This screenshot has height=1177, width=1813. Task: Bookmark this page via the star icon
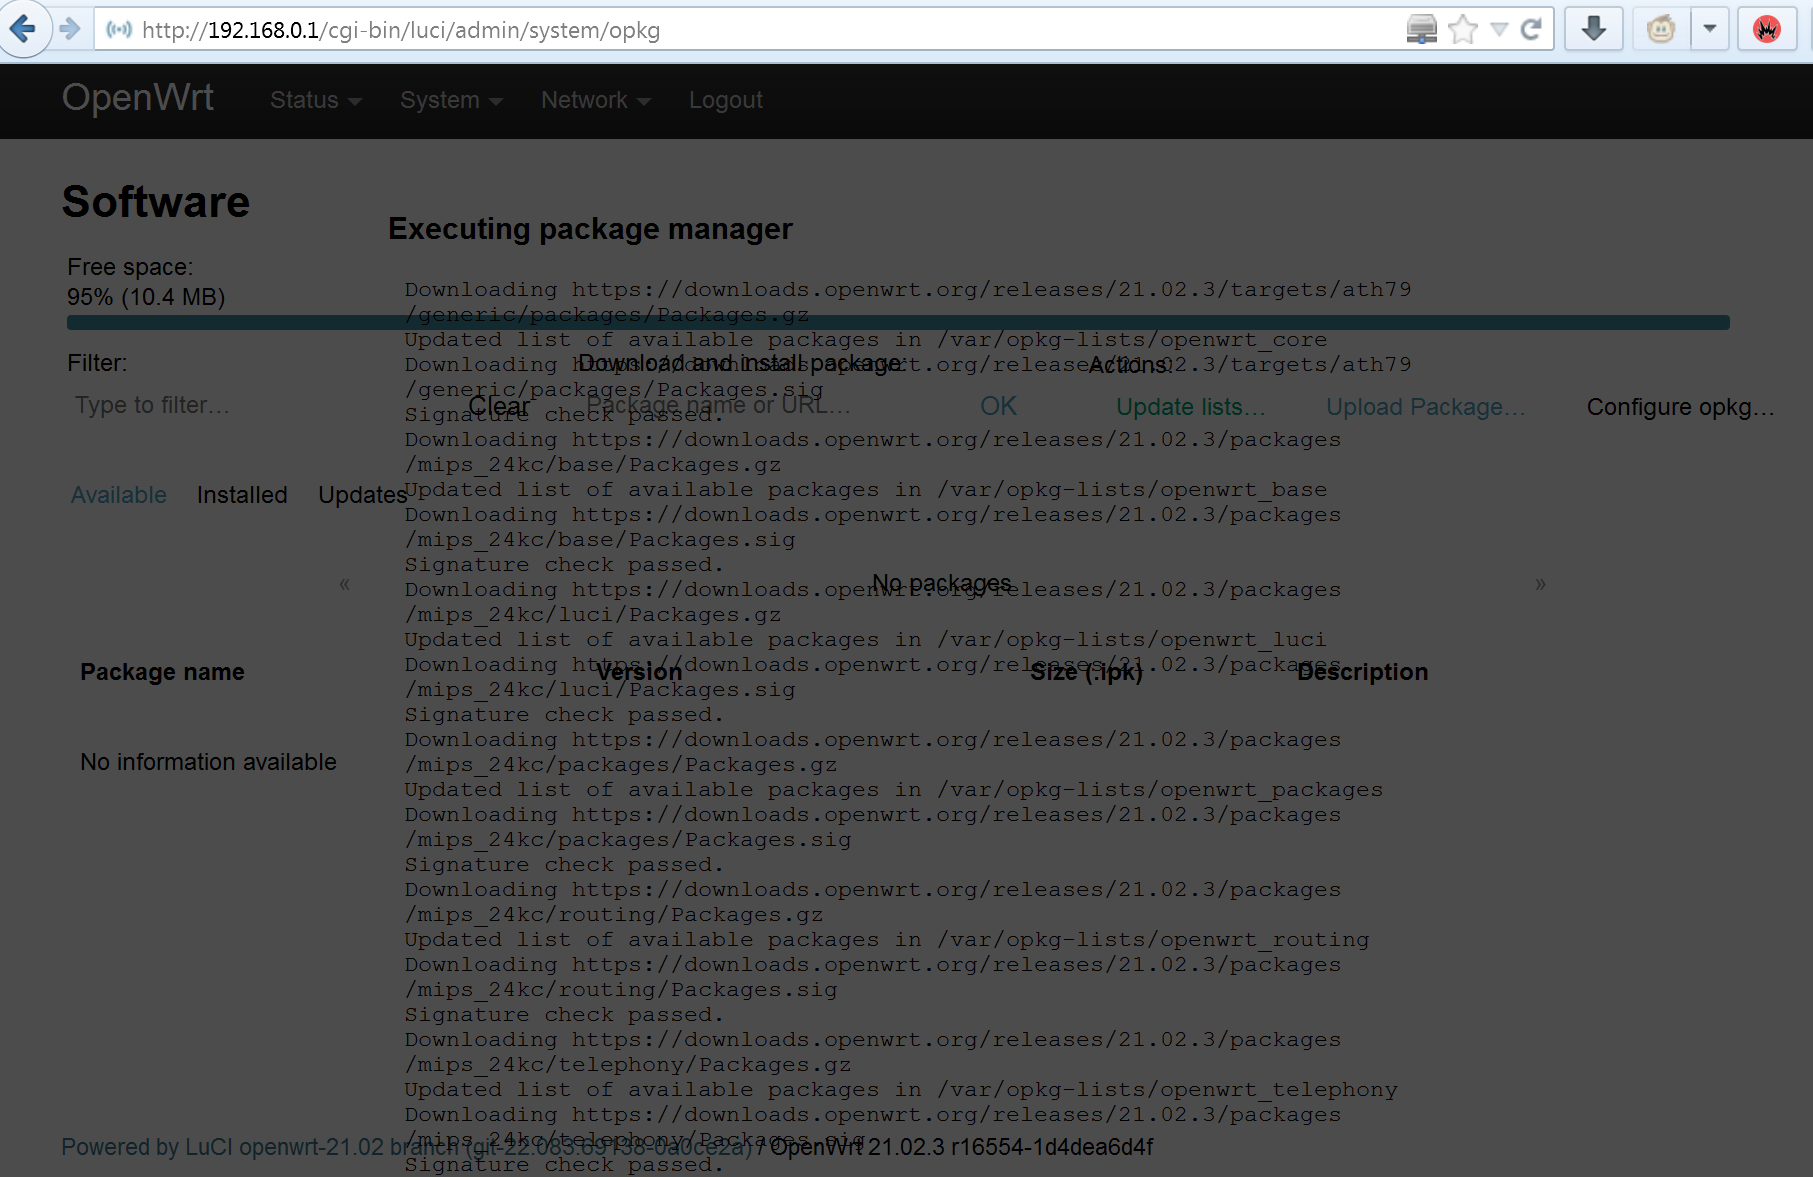1464,29
